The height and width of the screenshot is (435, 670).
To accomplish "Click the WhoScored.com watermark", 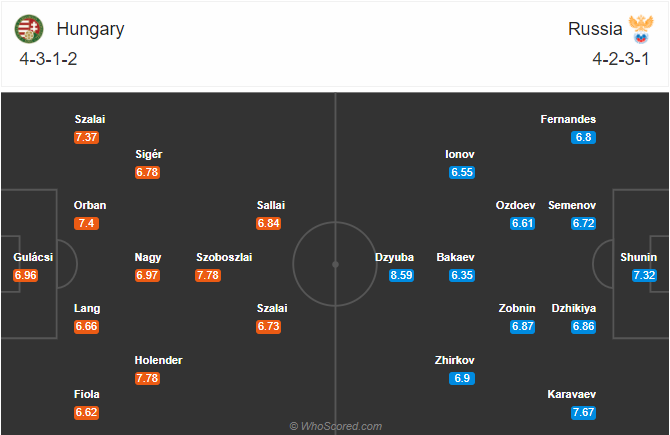I will [x=335, y=426].
